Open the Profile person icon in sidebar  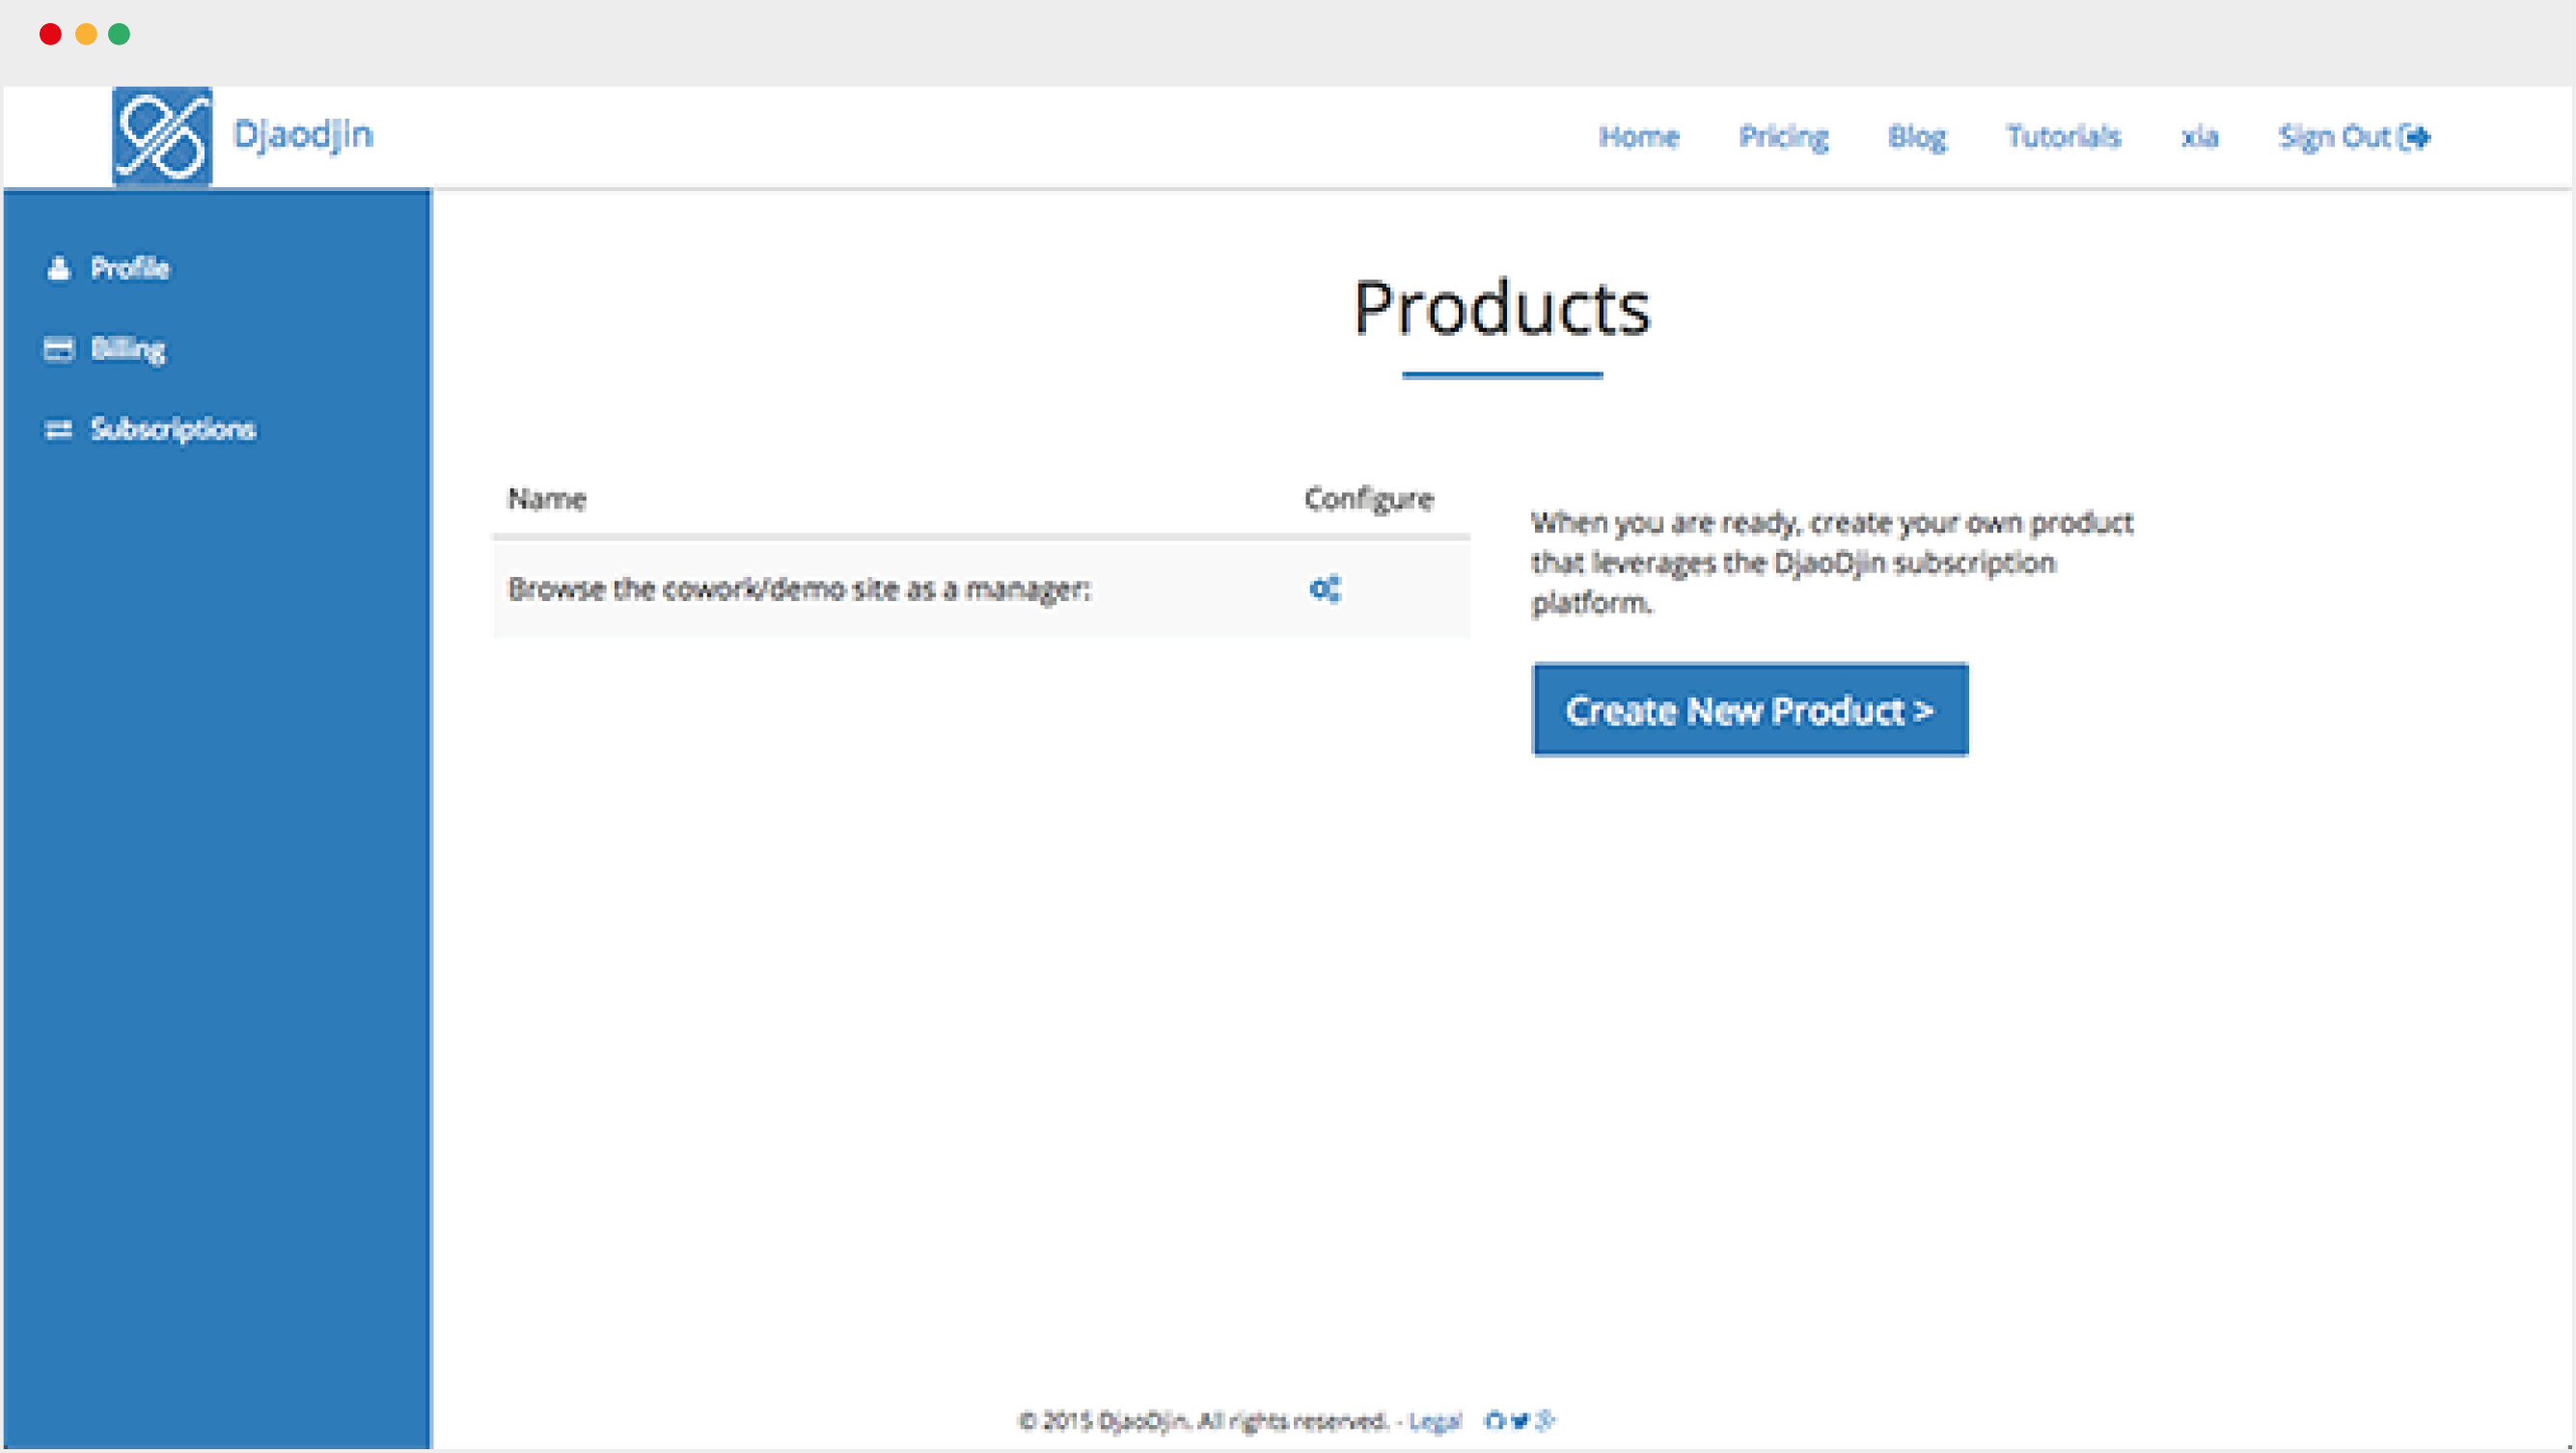tap(59, 268)
